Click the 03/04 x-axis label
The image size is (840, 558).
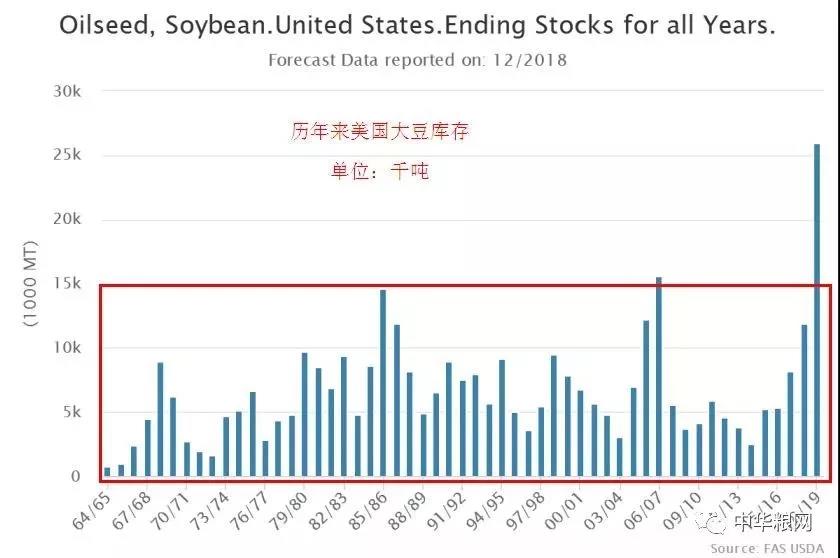604,511
